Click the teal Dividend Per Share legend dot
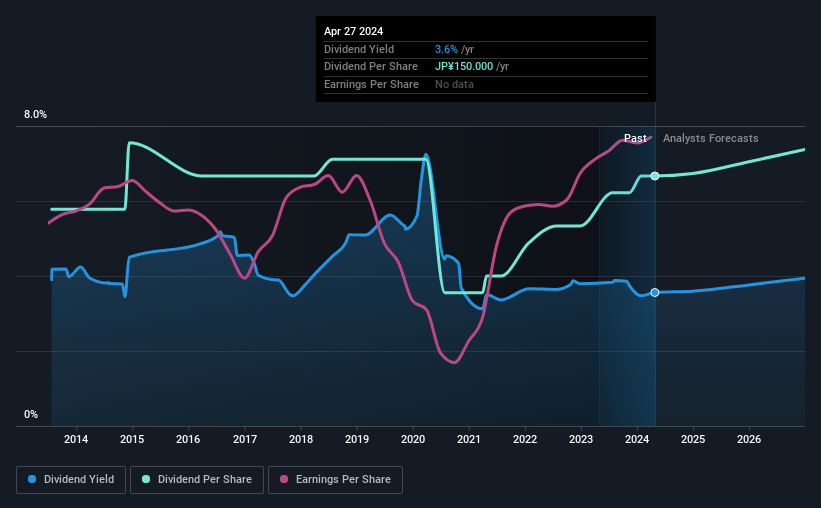This screenshot has width=821, height=508. click(x=146, y=479)
